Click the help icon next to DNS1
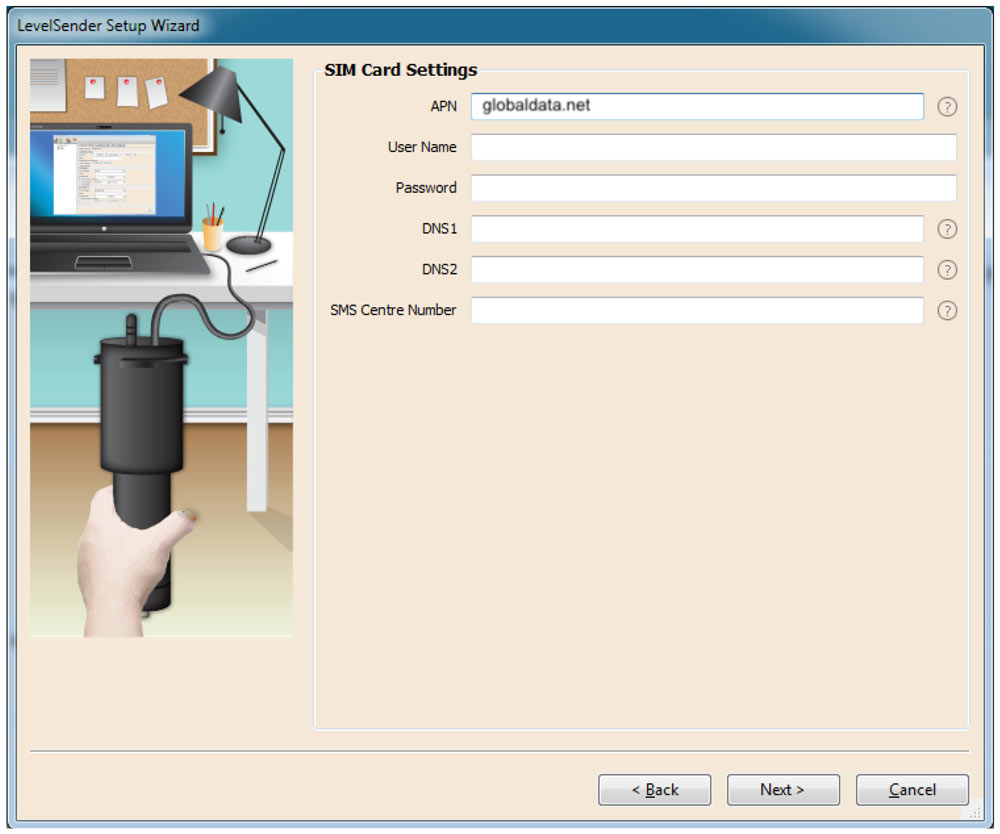The height and width of the screenshot is (834, 1000). [947, 229]
